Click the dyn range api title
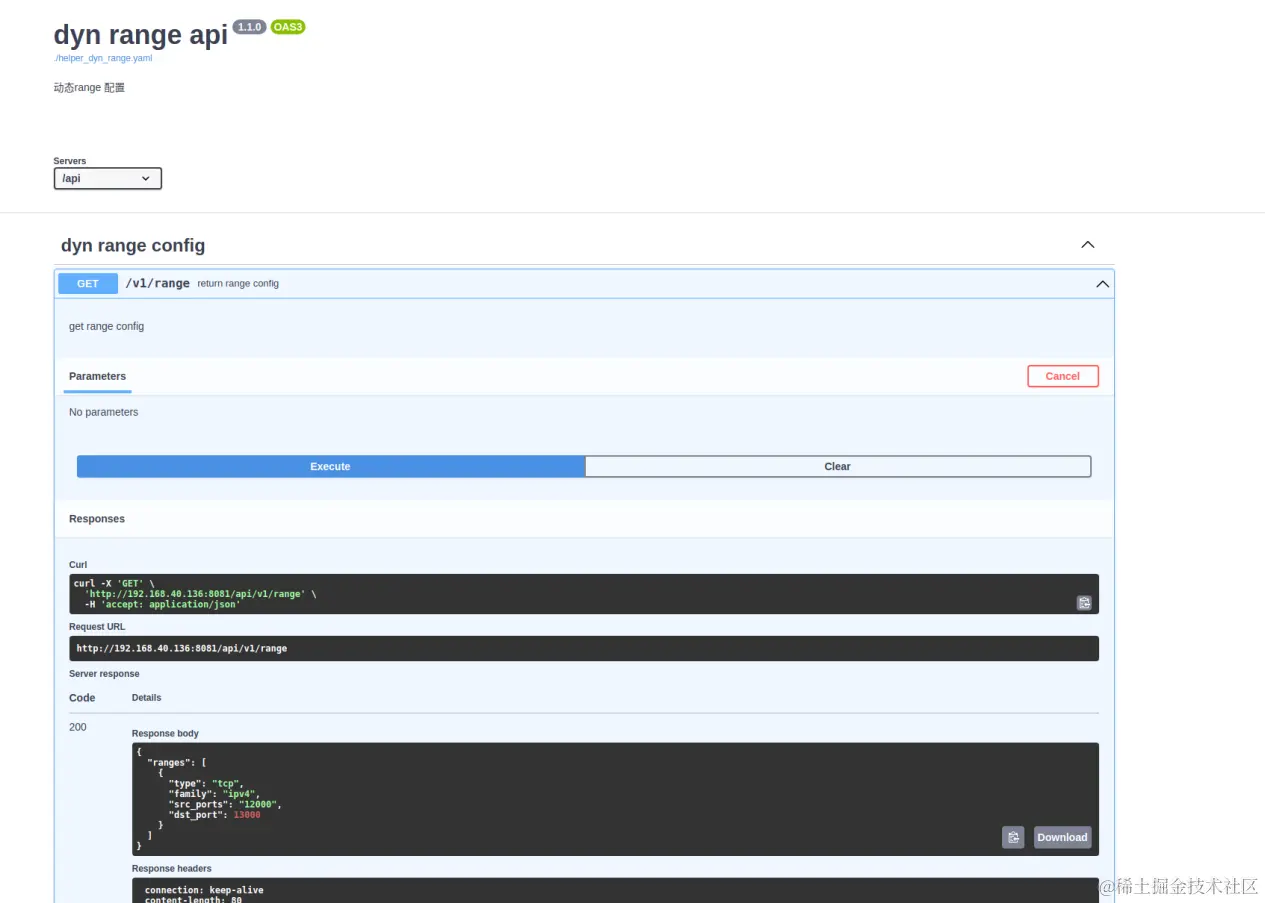Viewport: 1265px width, 903px height. [141, 35]
